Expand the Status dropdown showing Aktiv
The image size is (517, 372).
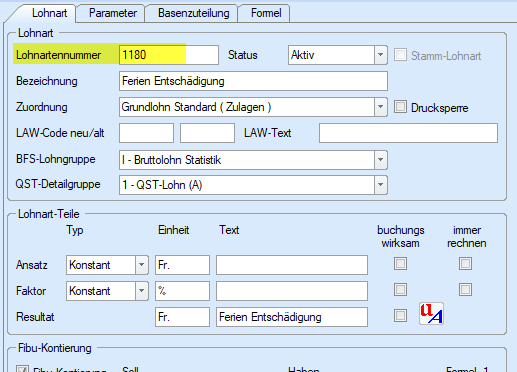click(380, 55)
